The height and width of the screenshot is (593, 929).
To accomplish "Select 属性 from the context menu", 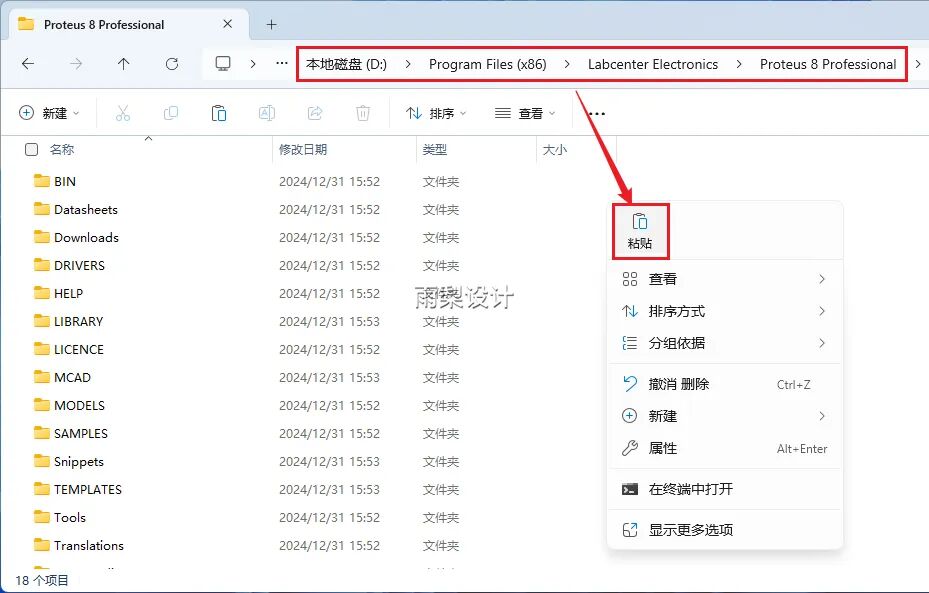I will (x=663, y=448).
